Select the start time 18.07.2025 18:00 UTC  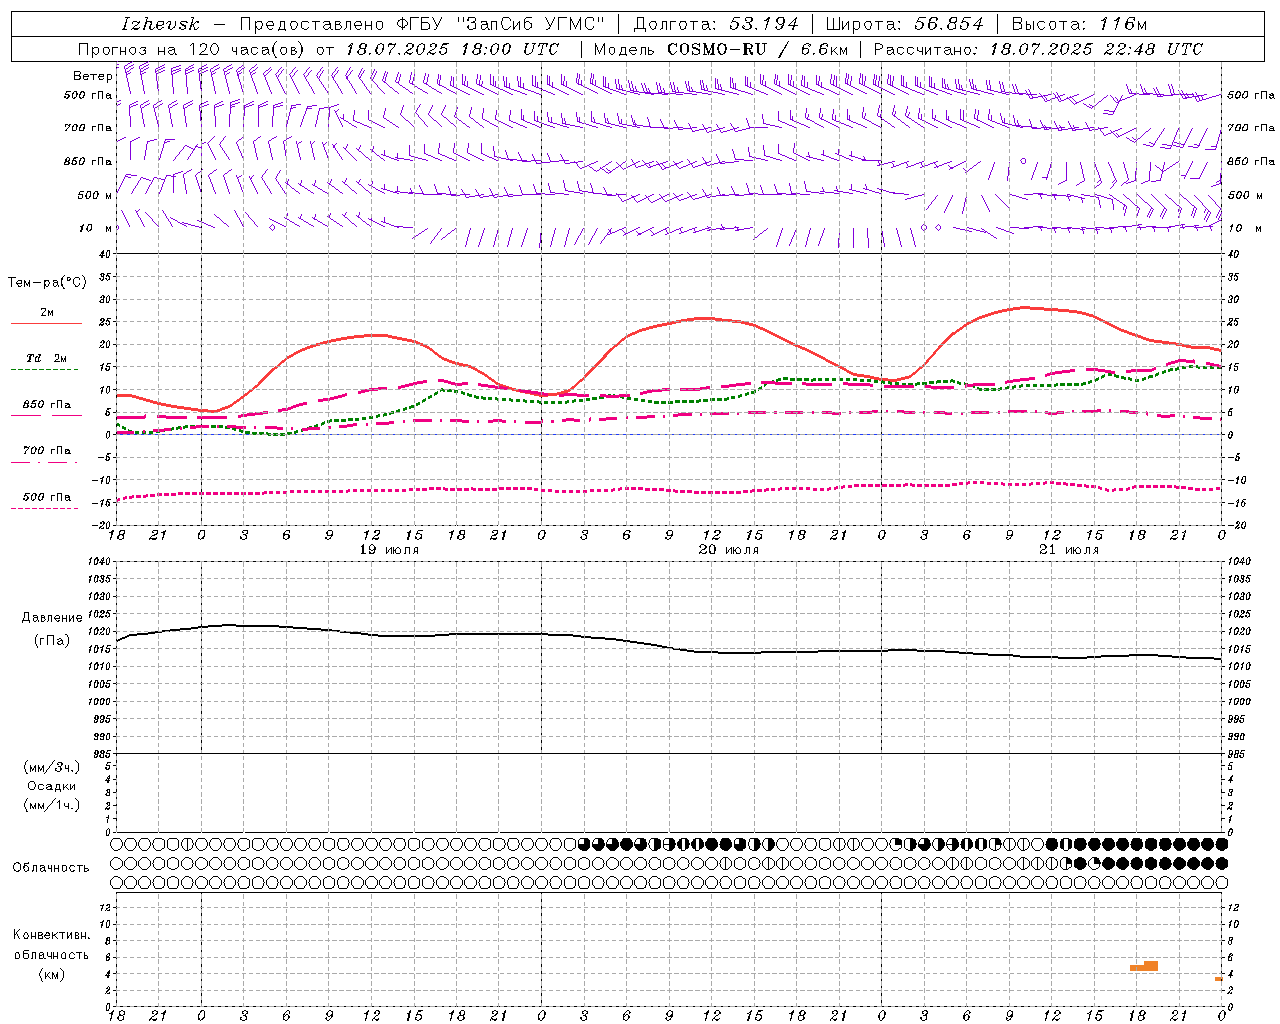click(x=452, y=49)
